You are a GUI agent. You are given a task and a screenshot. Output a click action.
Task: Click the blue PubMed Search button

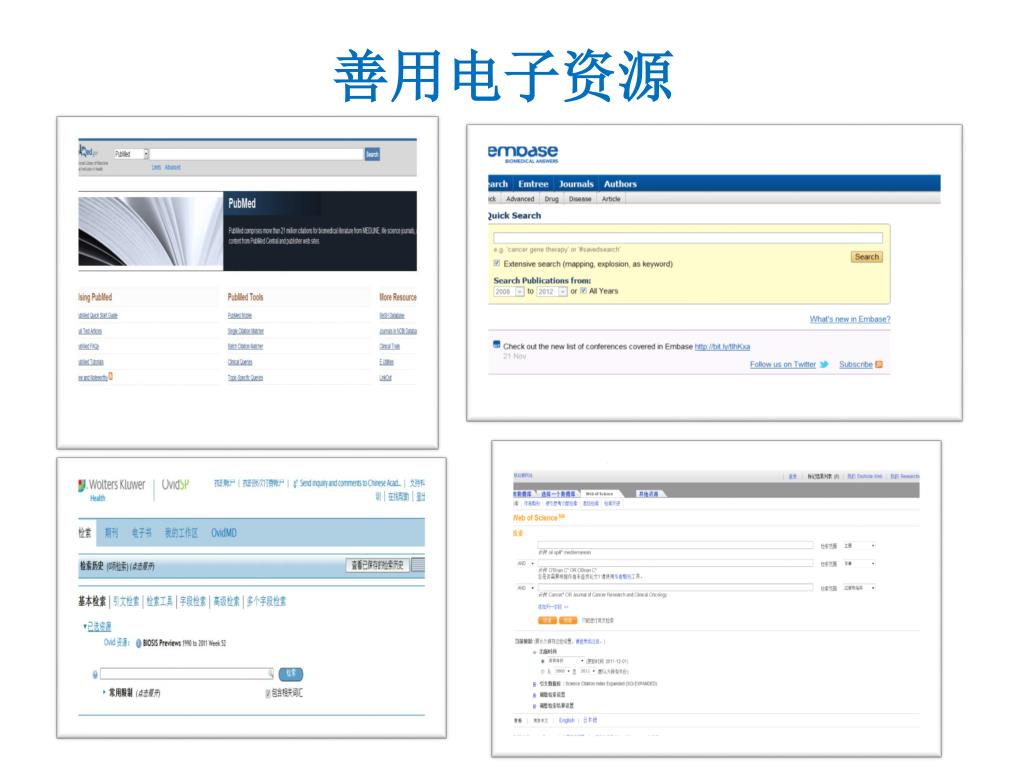[x=372, y=154]
